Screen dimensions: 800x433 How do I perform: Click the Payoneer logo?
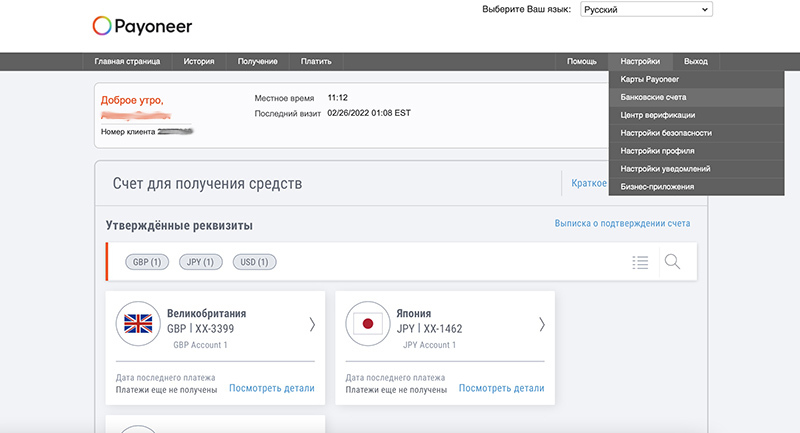click(x=142, y=26)
